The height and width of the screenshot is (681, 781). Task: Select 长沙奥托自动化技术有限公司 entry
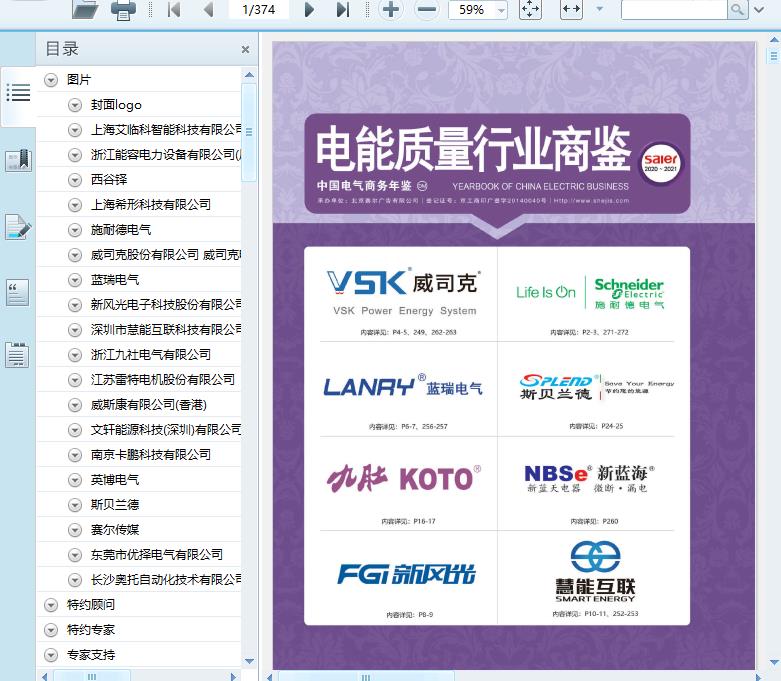coord(166,579)
